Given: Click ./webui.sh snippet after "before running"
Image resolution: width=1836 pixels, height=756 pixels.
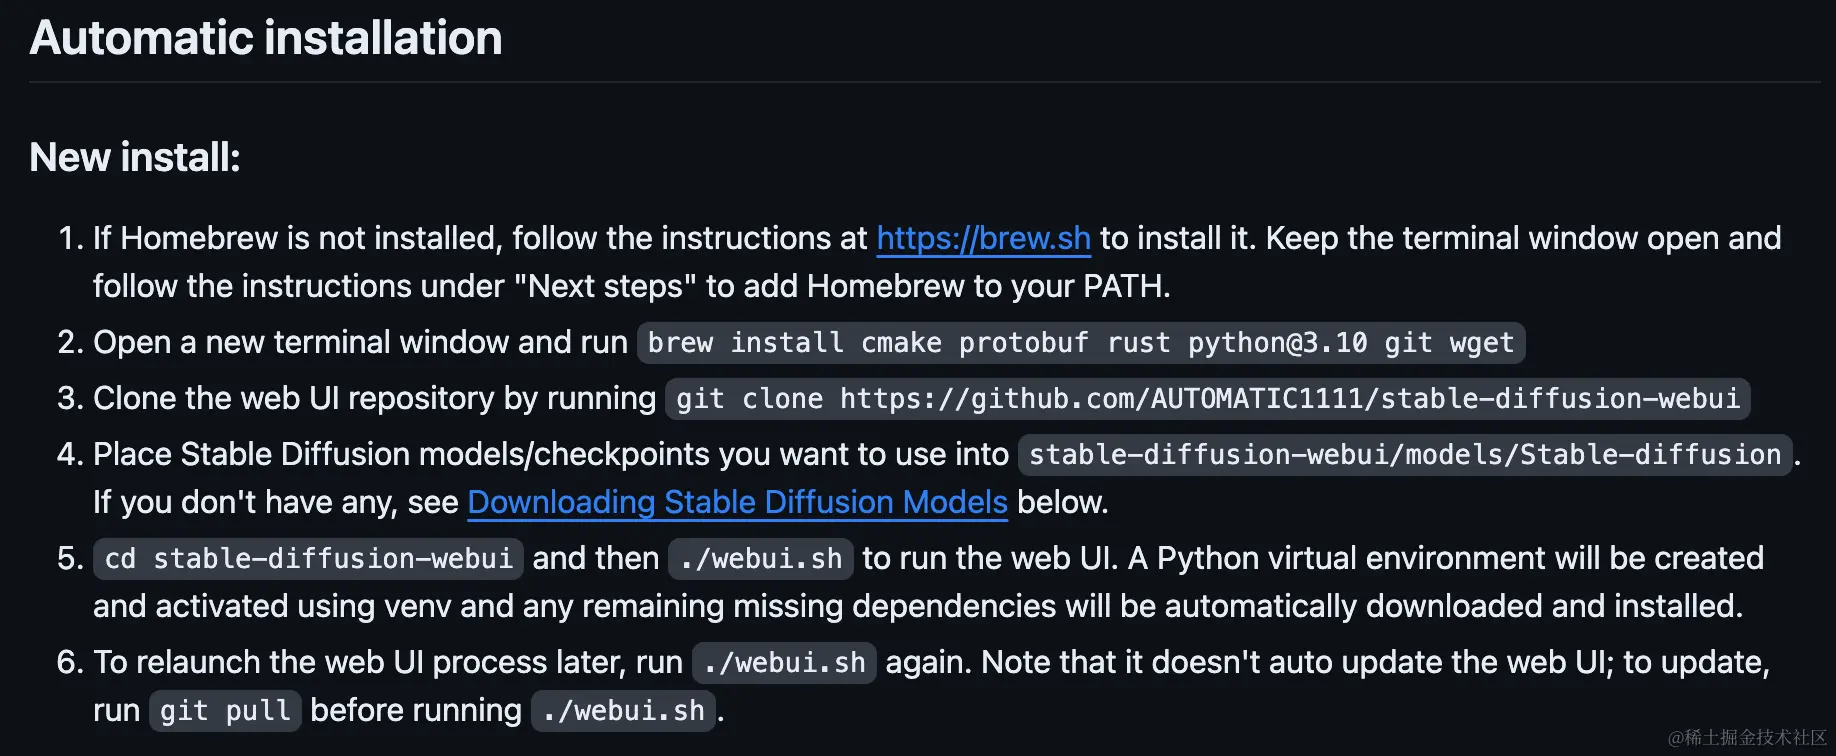Looking at the screenshot, I should coord(623,711).
